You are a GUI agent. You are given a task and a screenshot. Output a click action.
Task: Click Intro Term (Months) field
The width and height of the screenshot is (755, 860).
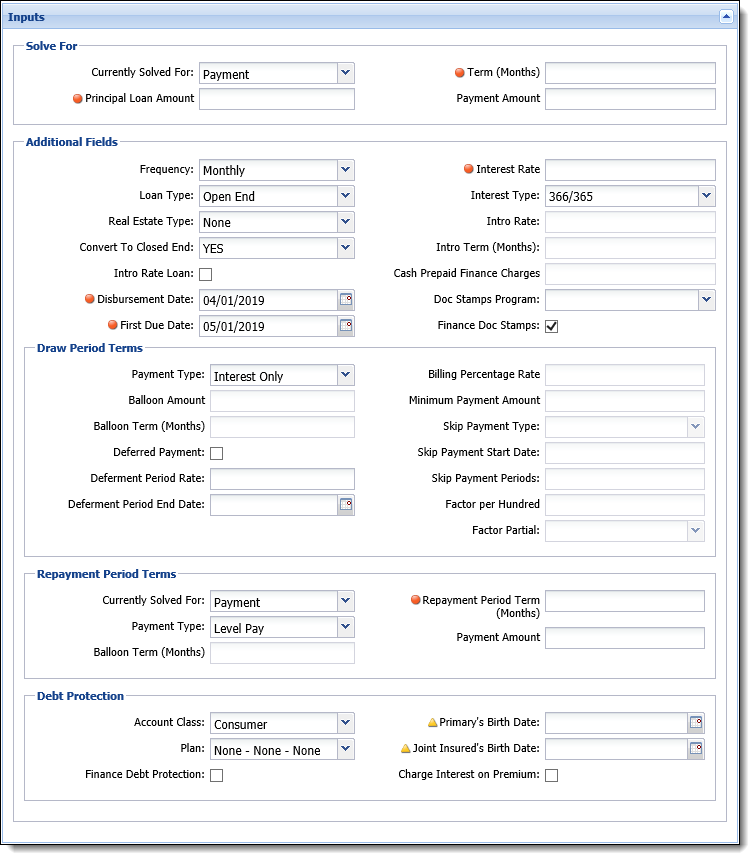(x=630, y=248)
